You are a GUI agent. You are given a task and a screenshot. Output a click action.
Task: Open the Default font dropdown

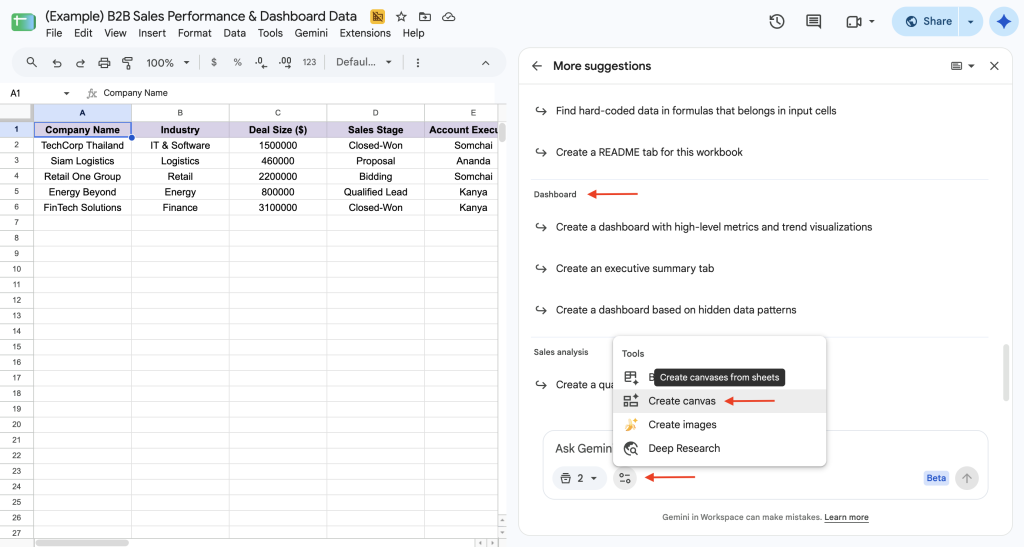pyautogui.click(x=364, y=63)
